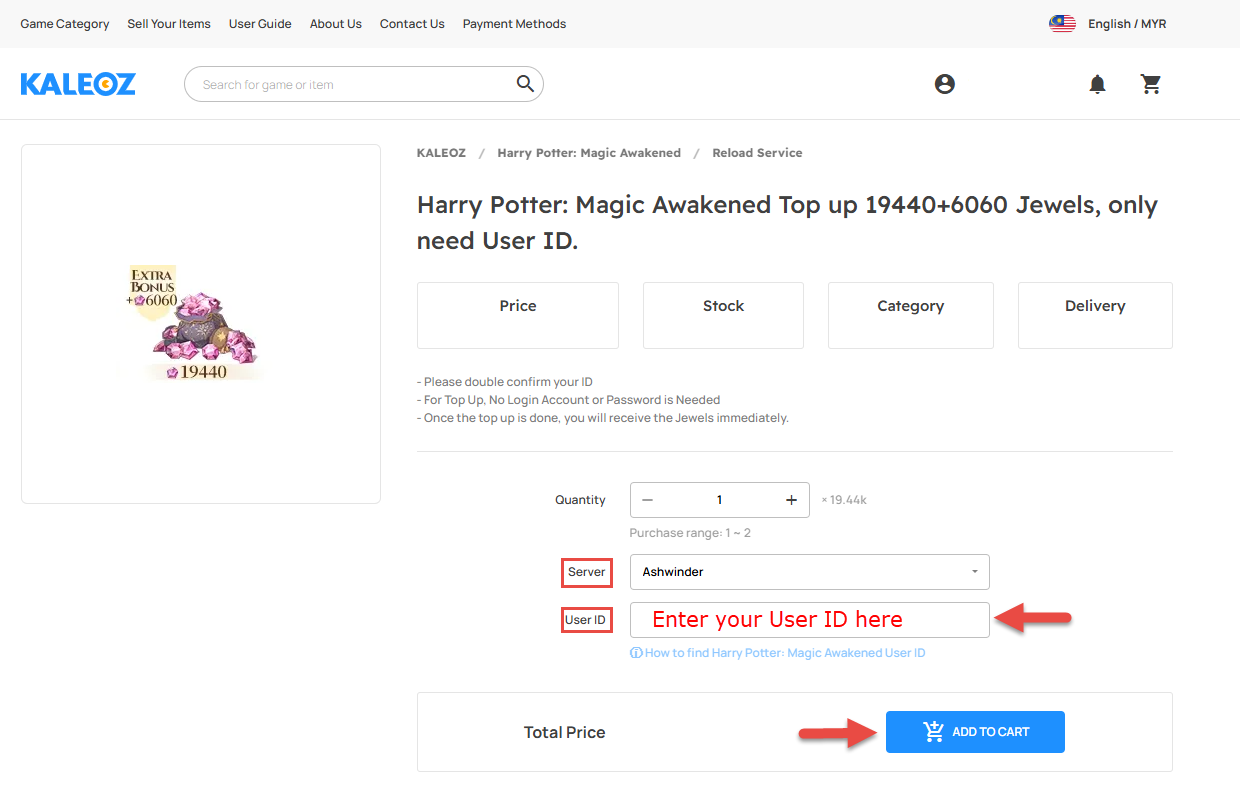Increase quantity with plus button
Screen dimensions: 1240x787
pyautogui.click(x=791, y=500)
